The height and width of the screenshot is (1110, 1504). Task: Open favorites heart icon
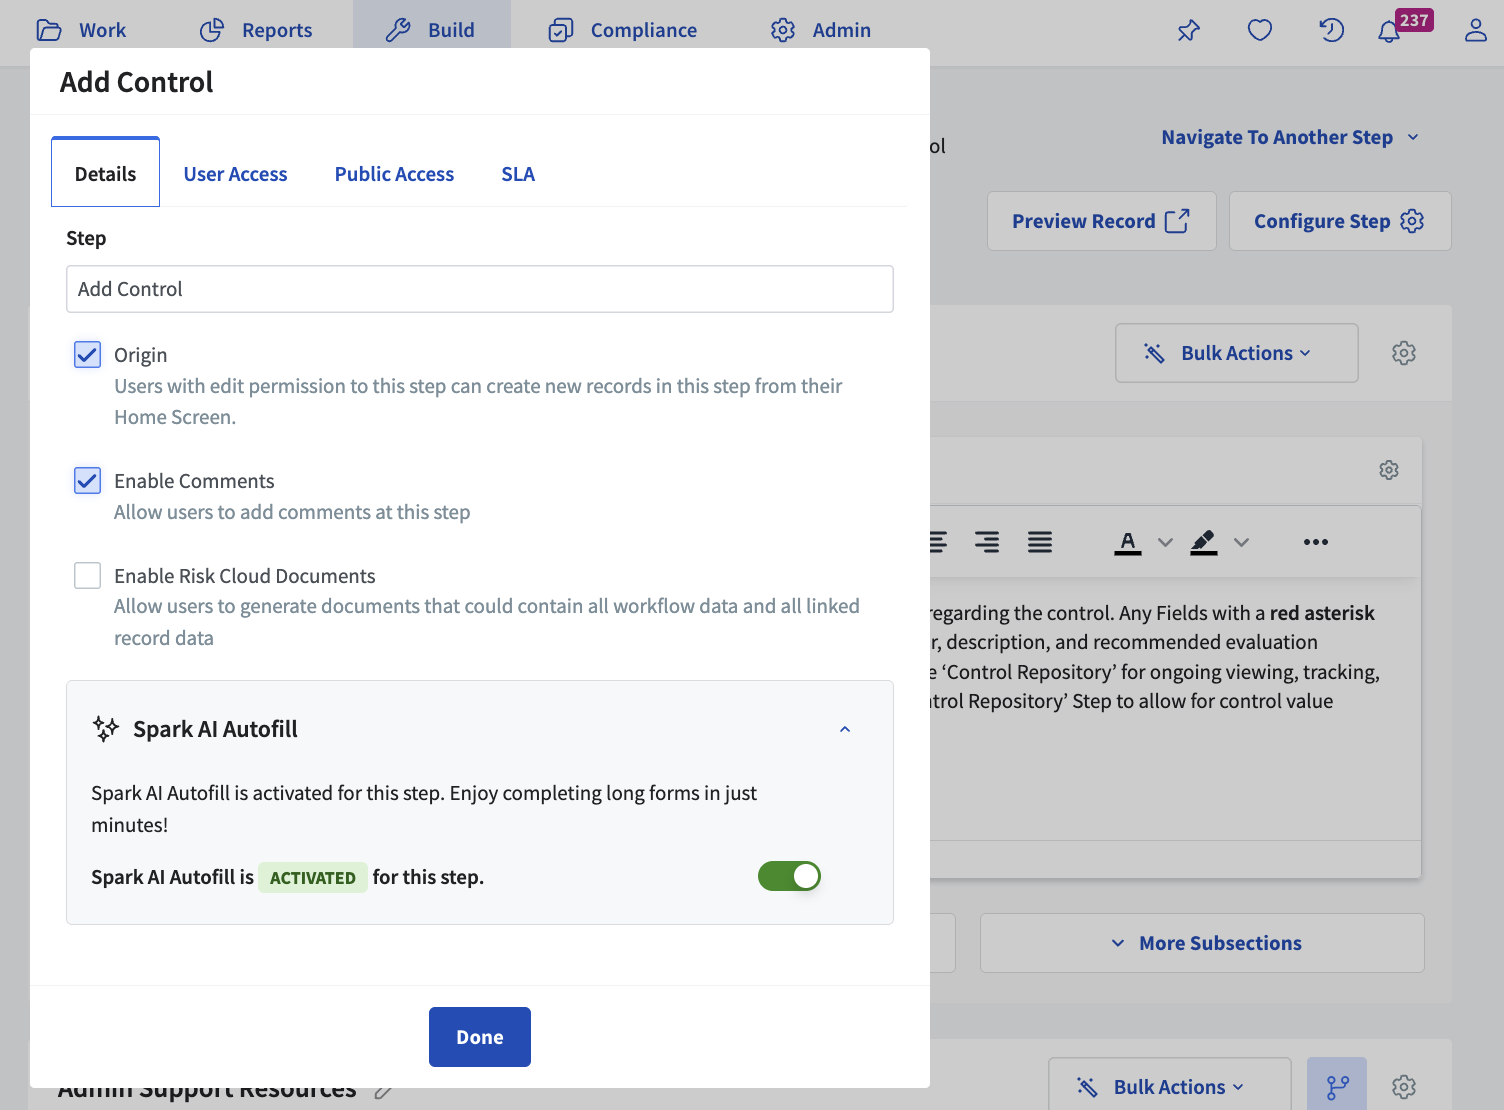coord(1259,31)
